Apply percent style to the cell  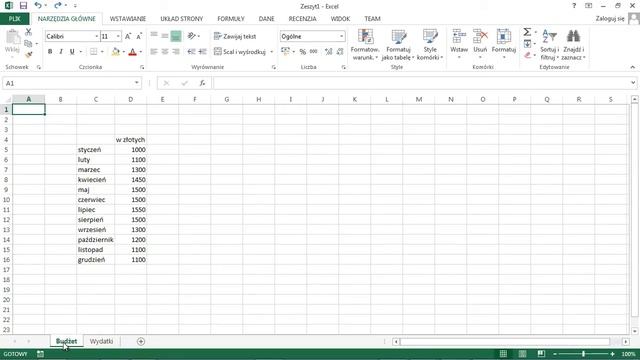(x=302, y=52)
